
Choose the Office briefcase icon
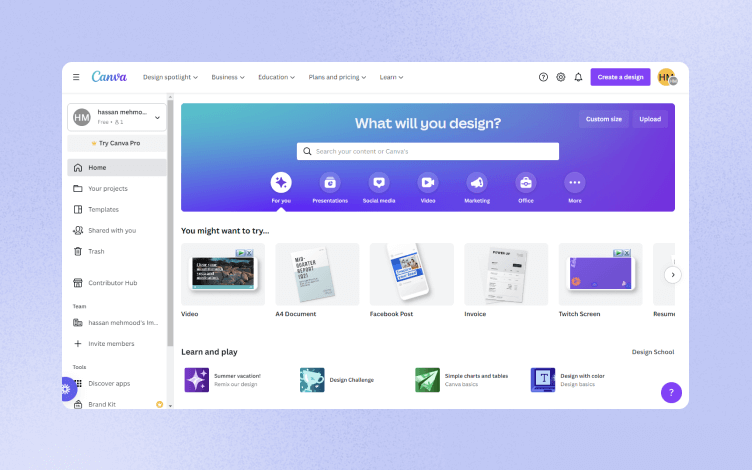click(x=526, y=182)
